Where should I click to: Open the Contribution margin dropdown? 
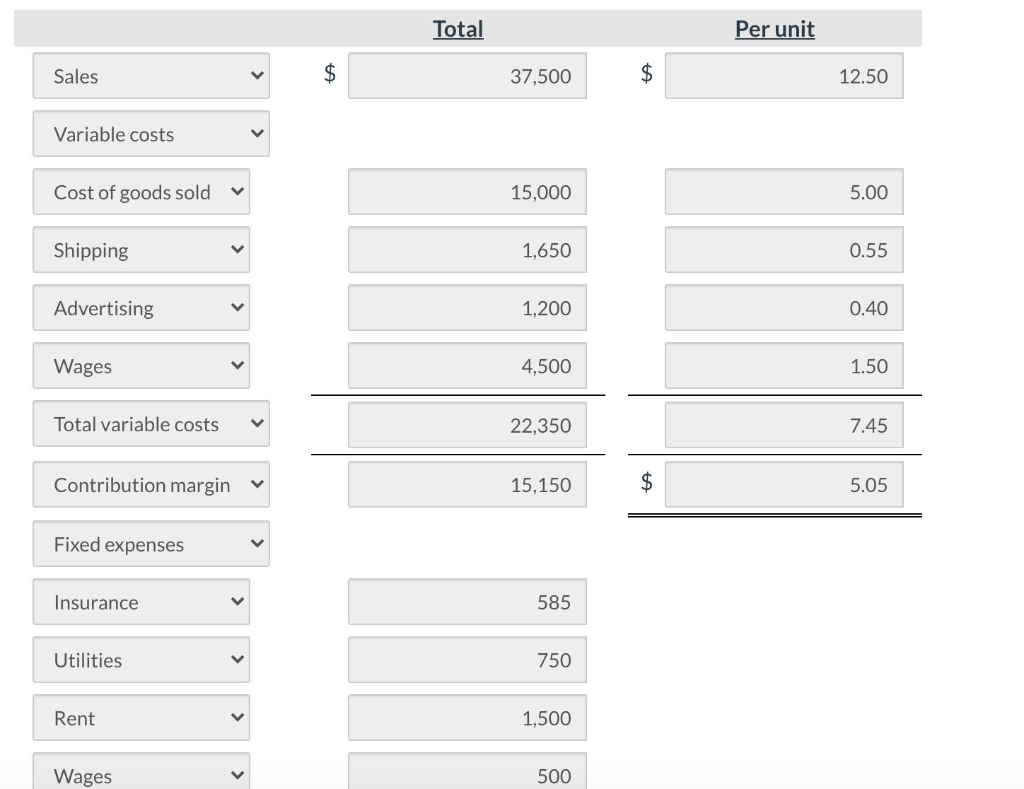point(150,484)
